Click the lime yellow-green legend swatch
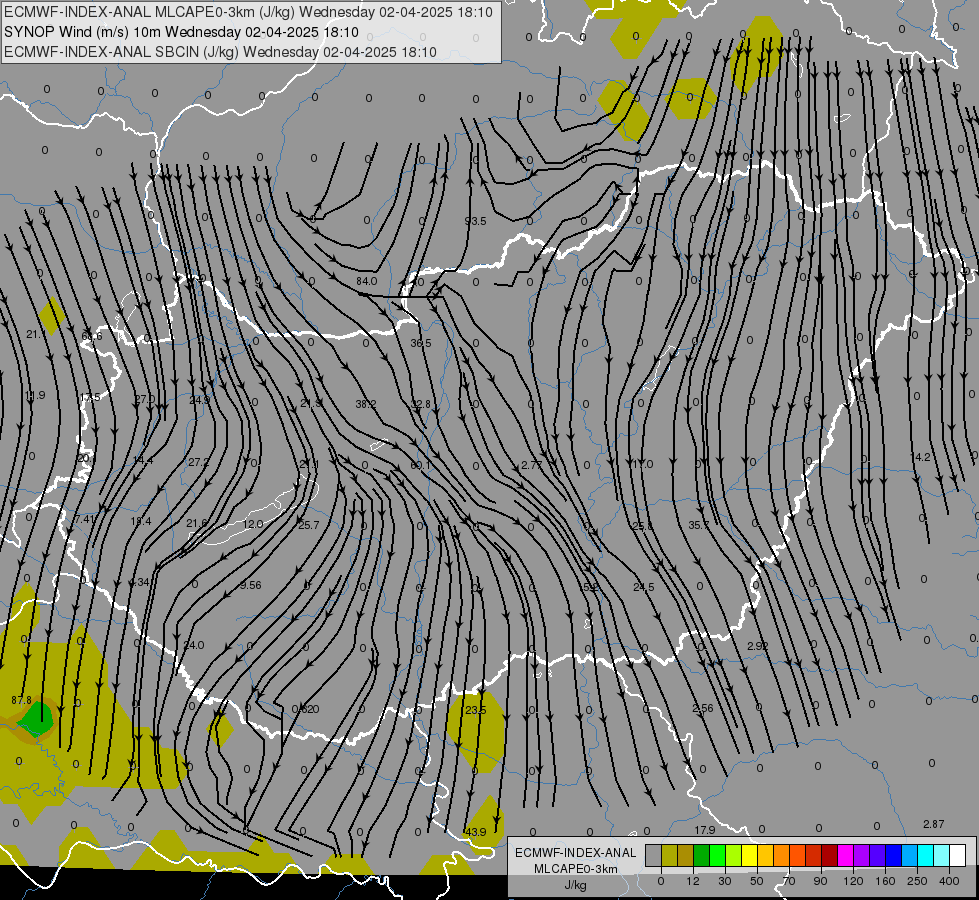The width and height of the screenshot is (979, 900). click(x=733, y=855)
